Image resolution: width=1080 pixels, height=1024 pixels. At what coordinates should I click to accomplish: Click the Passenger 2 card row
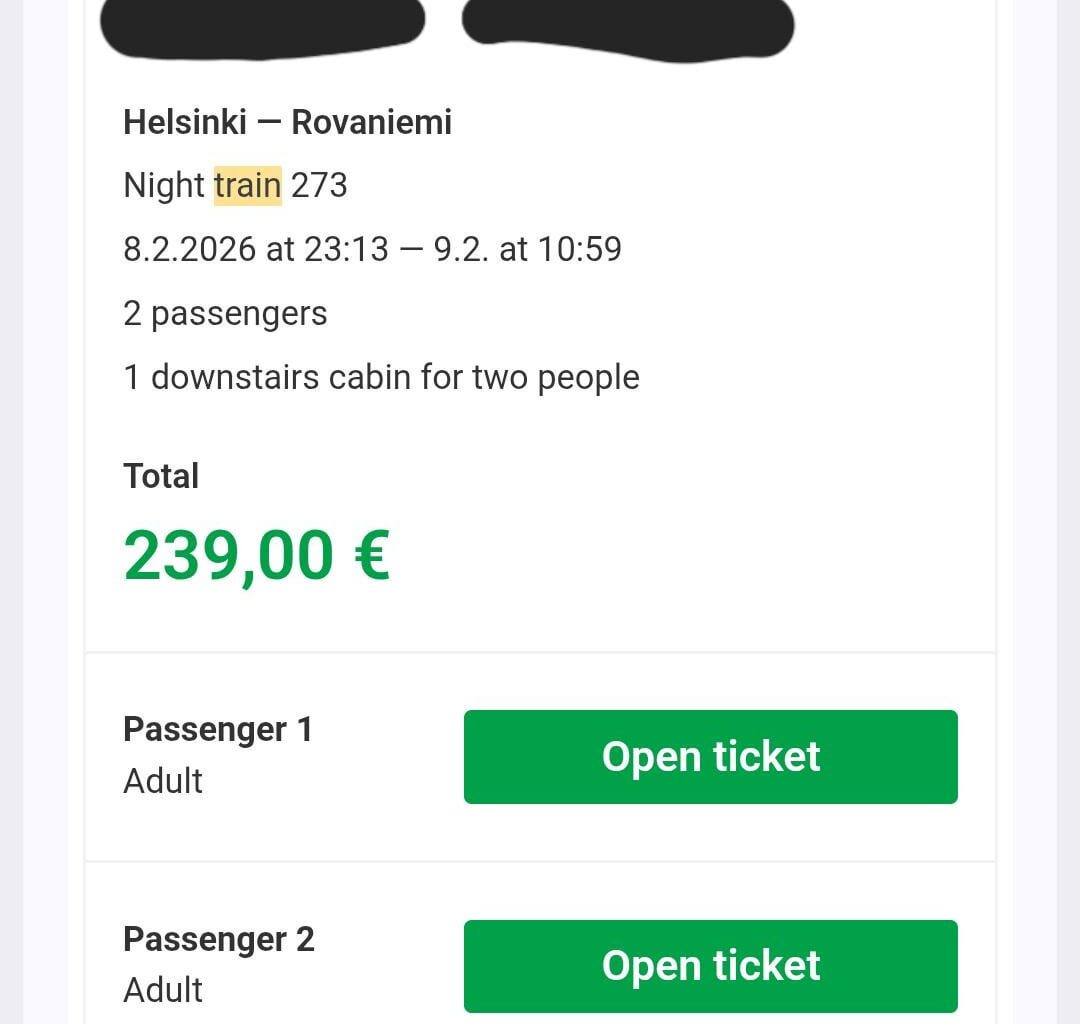click(540, 960)
